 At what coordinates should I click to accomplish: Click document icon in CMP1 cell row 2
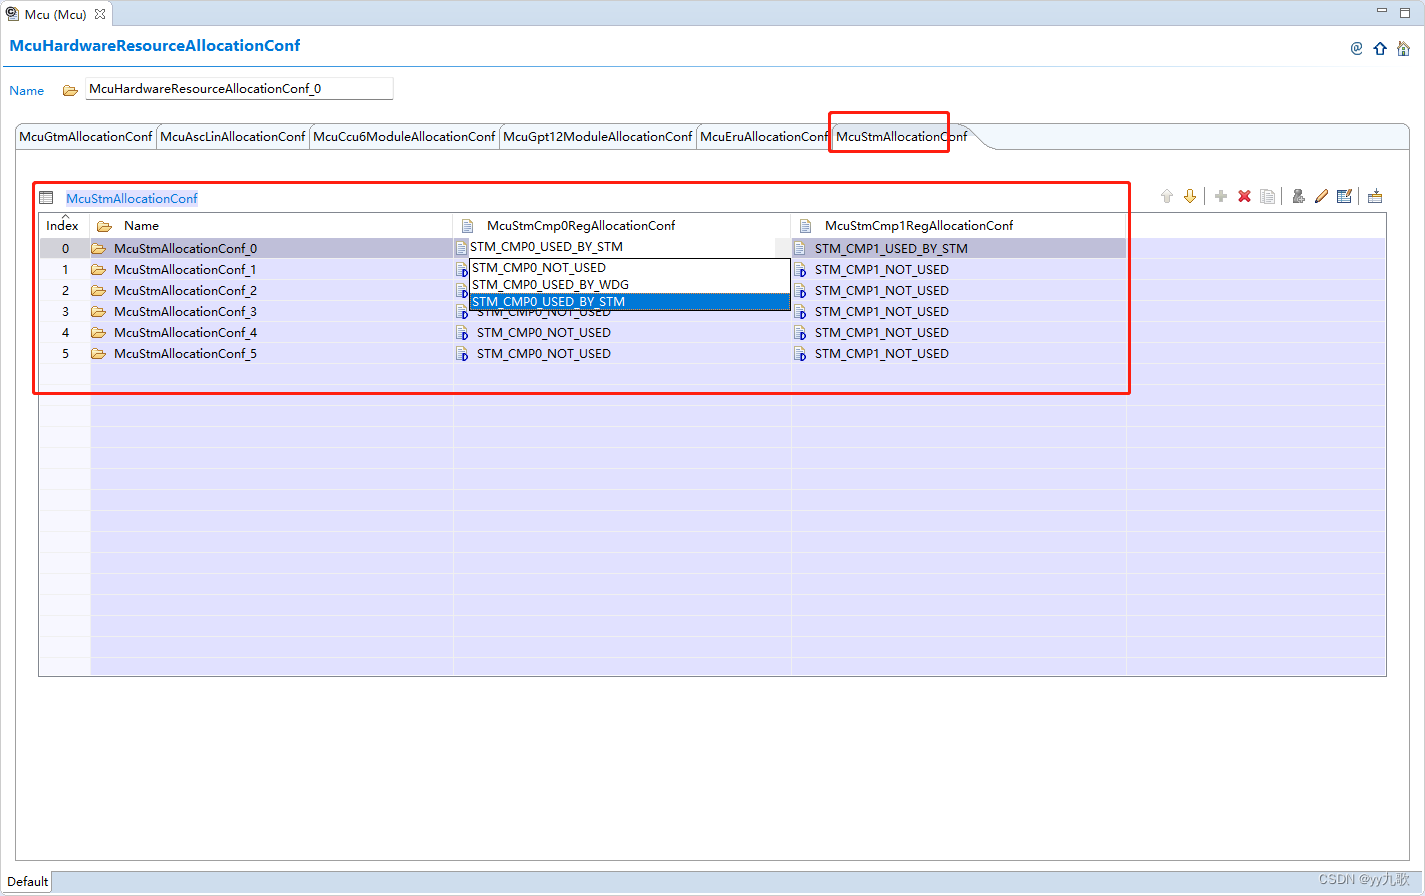click(x=800, y=290)
